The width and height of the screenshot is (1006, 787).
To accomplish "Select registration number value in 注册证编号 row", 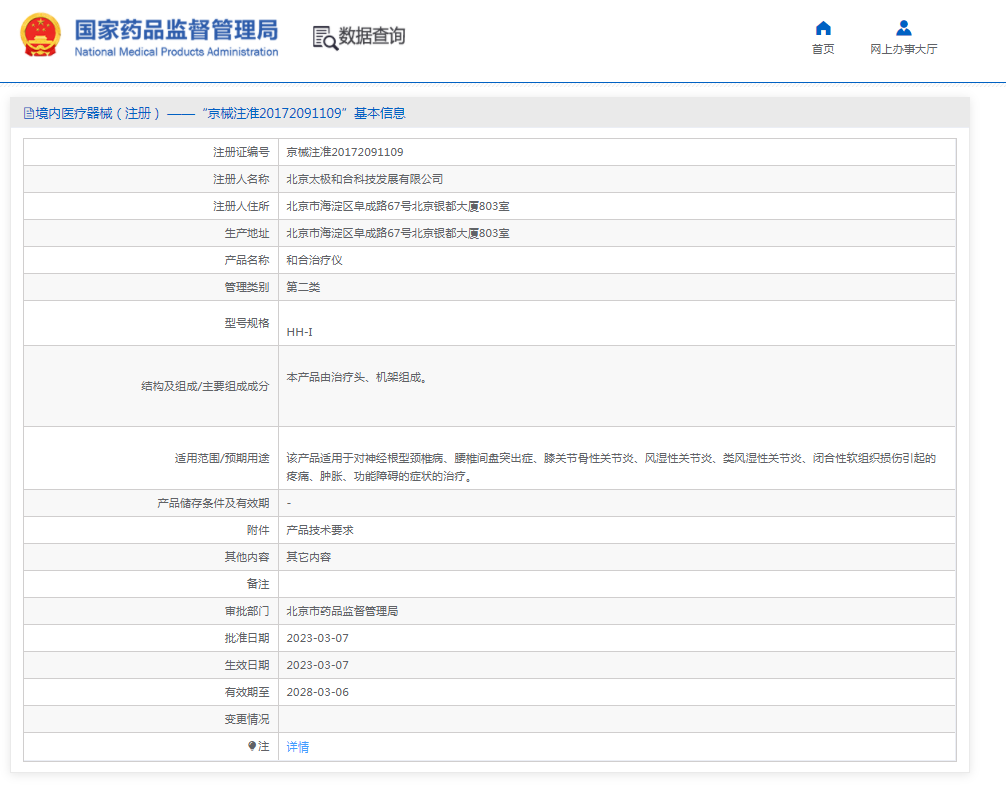I will tap(344, 152).
